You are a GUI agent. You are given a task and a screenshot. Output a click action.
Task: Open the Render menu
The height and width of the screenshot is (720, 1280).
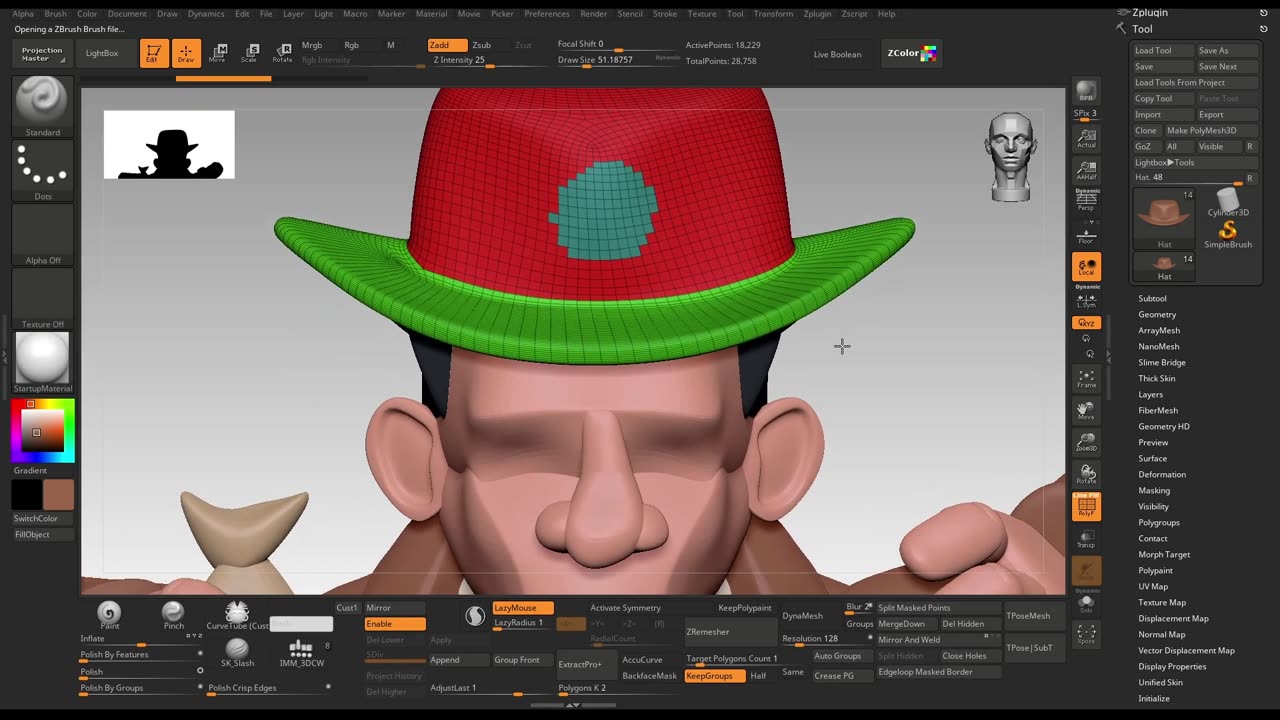click(593, 14)
